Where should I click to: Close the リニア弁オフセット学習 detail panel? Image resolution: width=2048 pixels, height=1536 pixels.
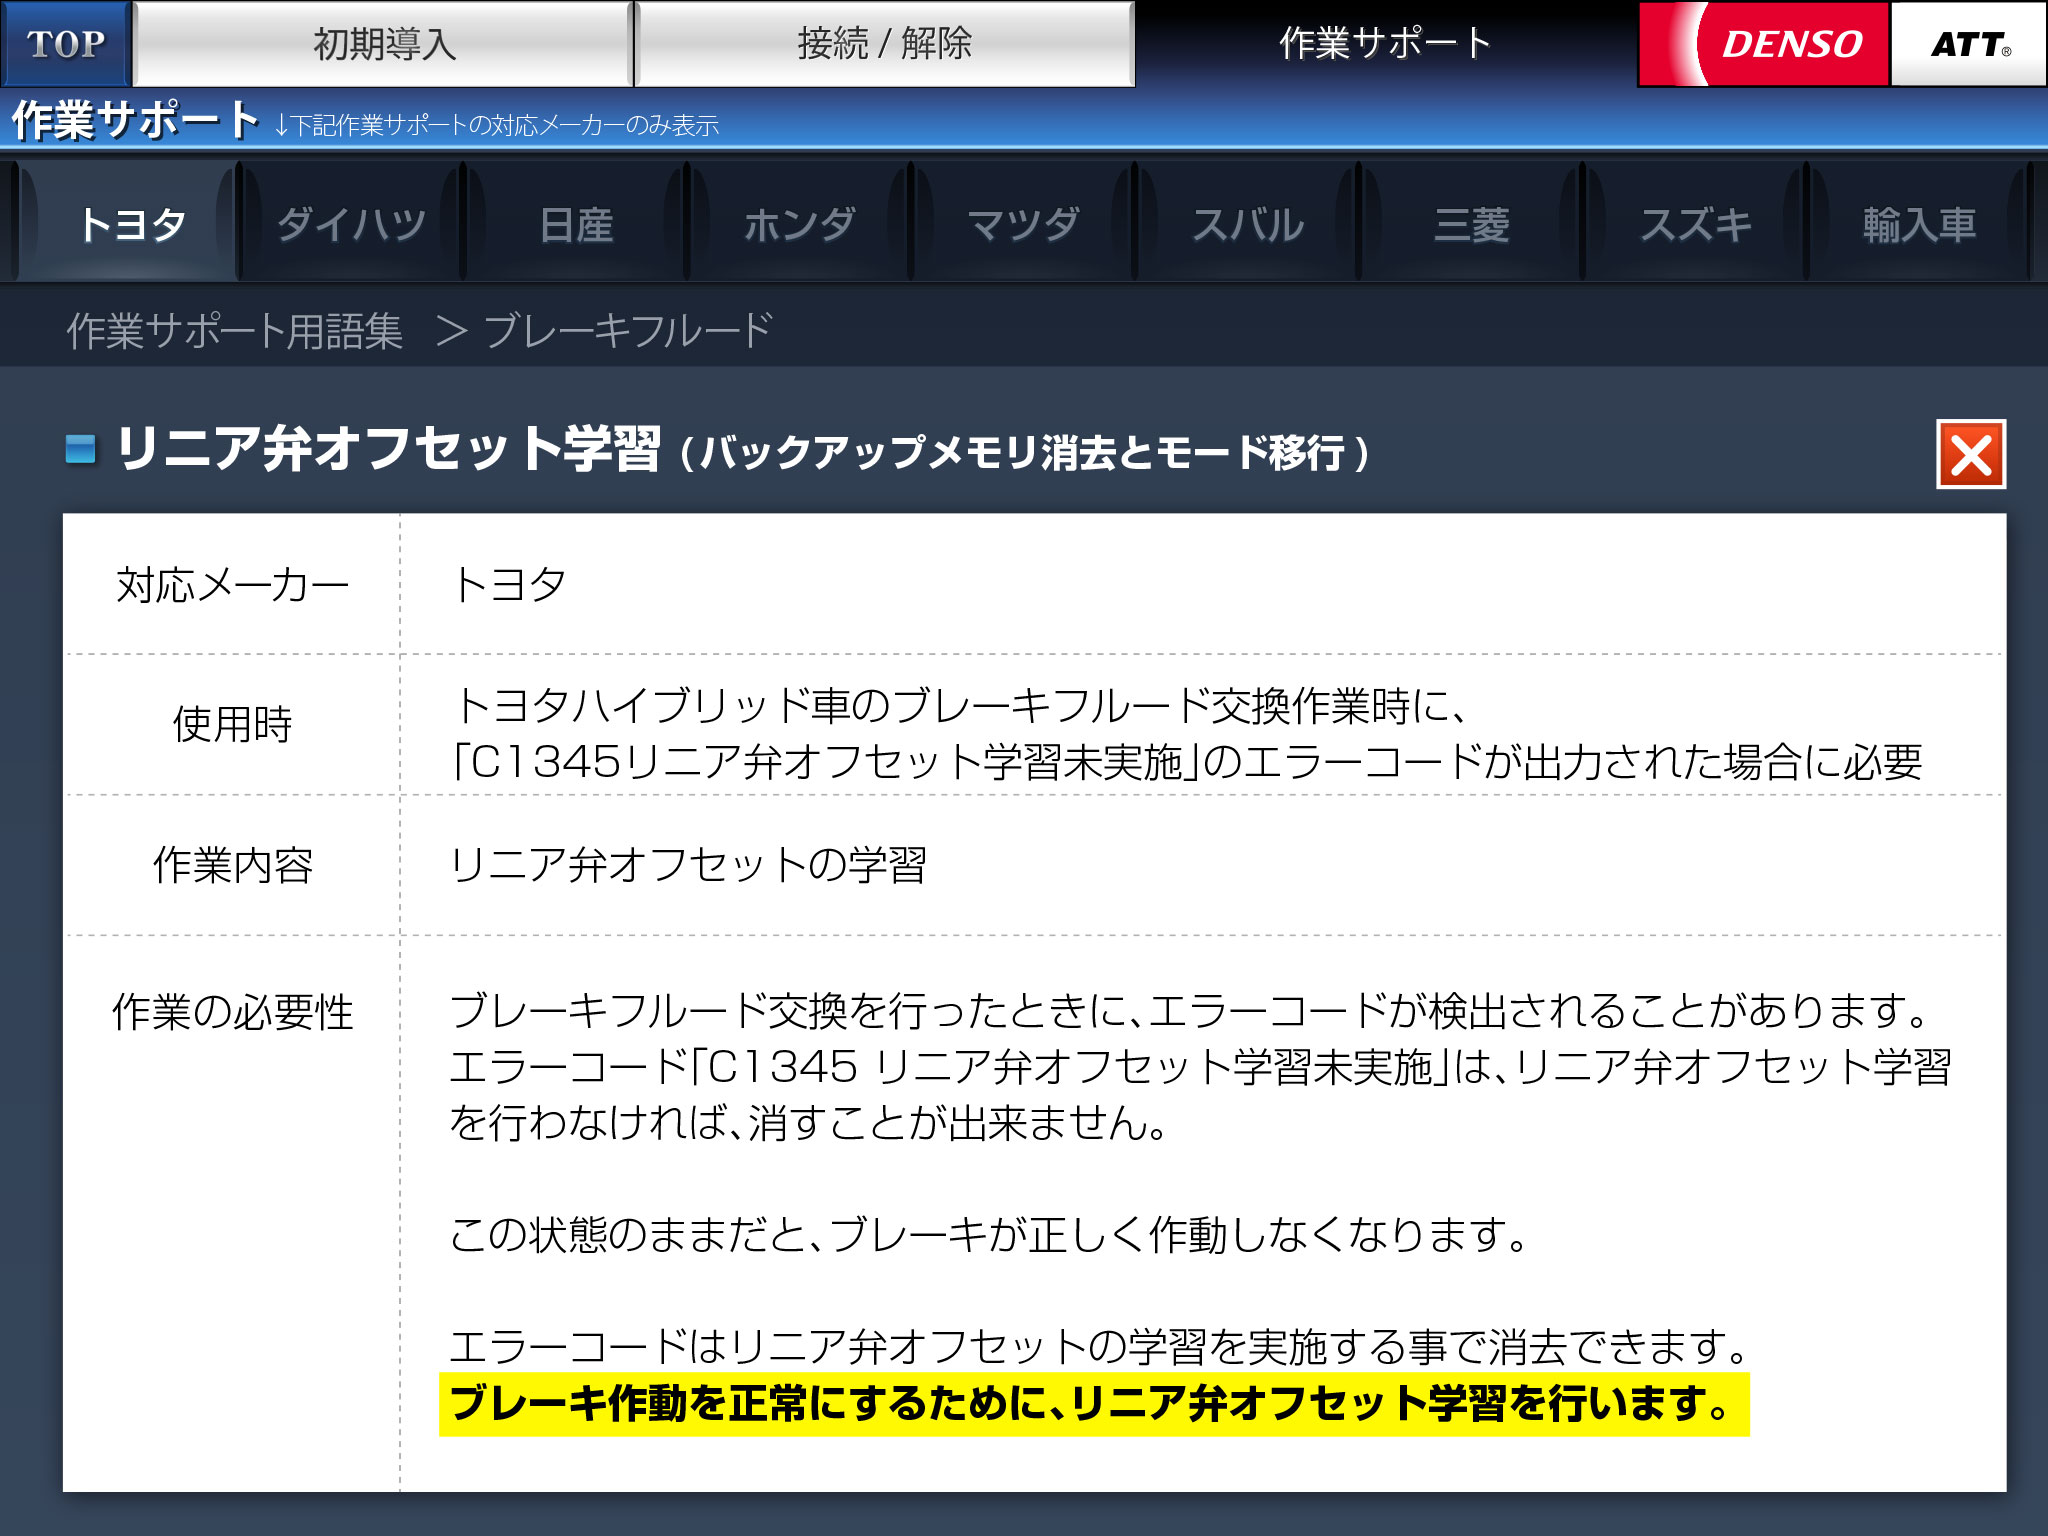(x=1970, y=455)
